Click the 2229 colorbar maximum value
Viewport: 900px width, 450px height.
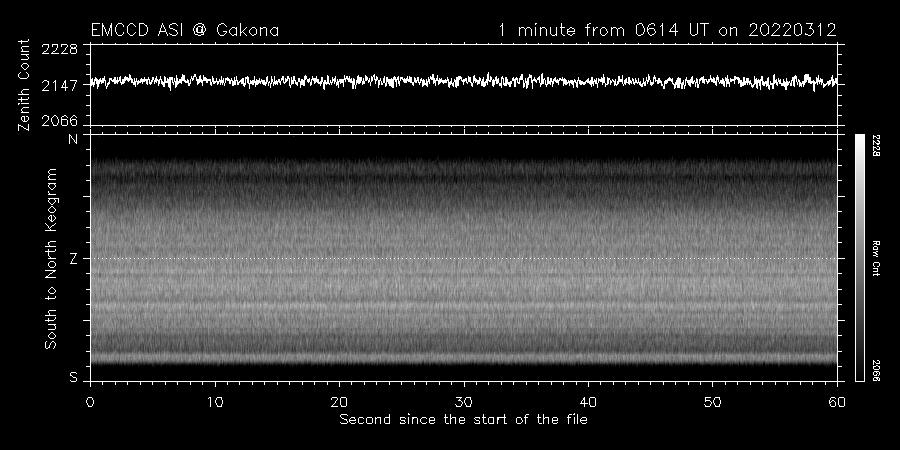[x=876, y=146]
